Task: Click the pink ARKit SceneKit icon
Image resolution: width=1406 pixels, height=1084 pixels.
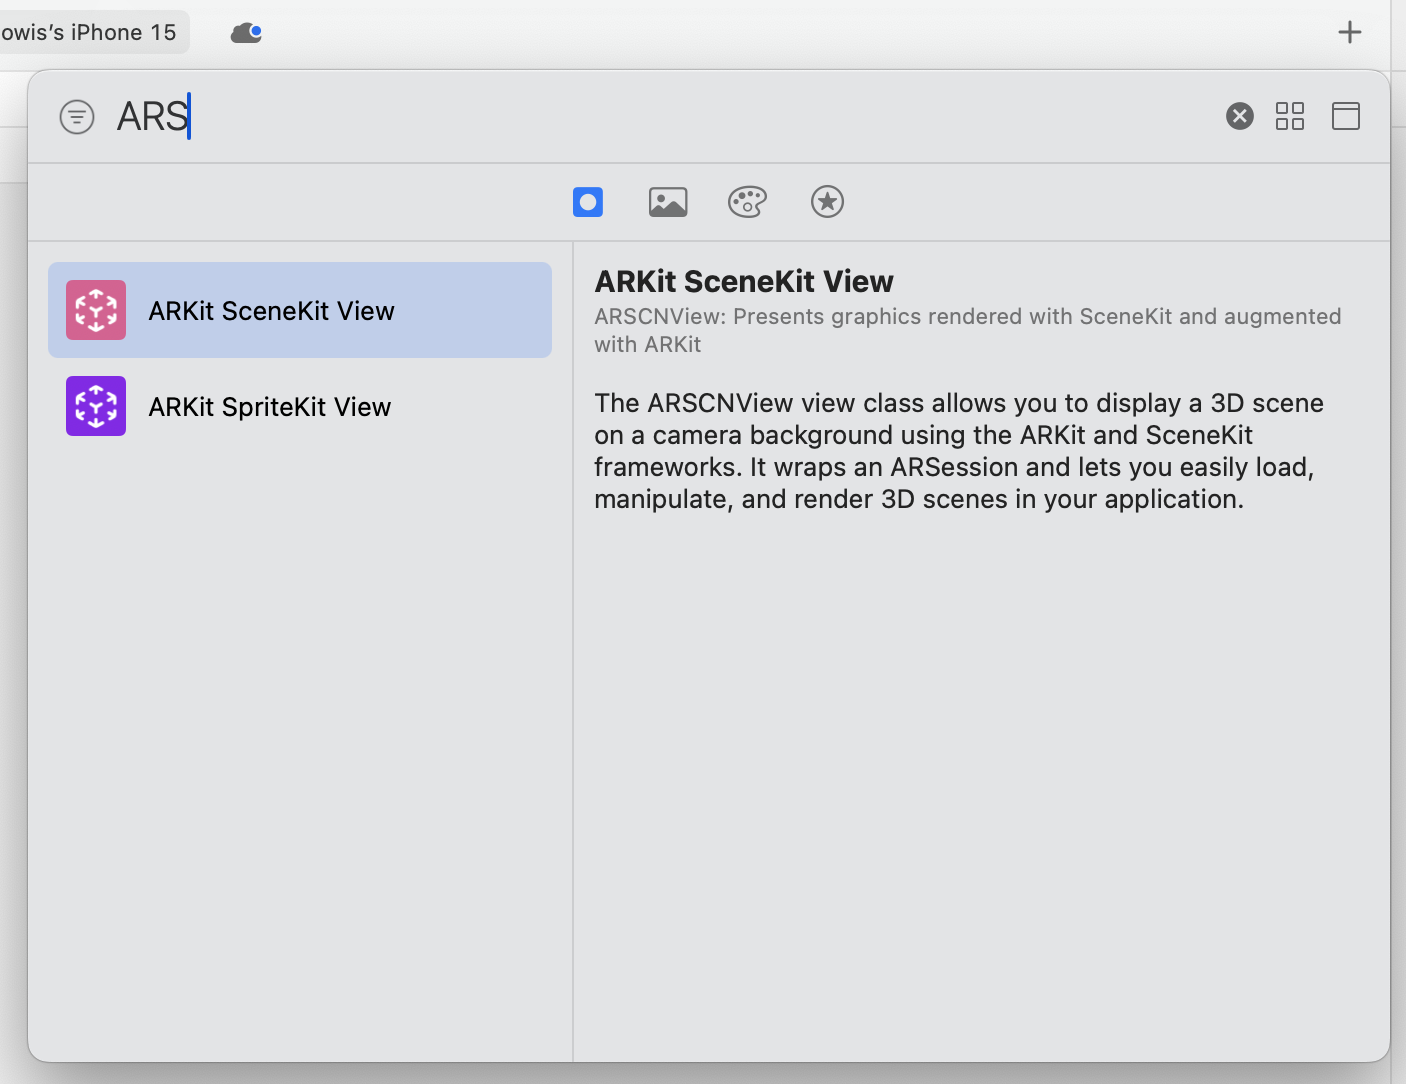Action: [x=96, y=310]
